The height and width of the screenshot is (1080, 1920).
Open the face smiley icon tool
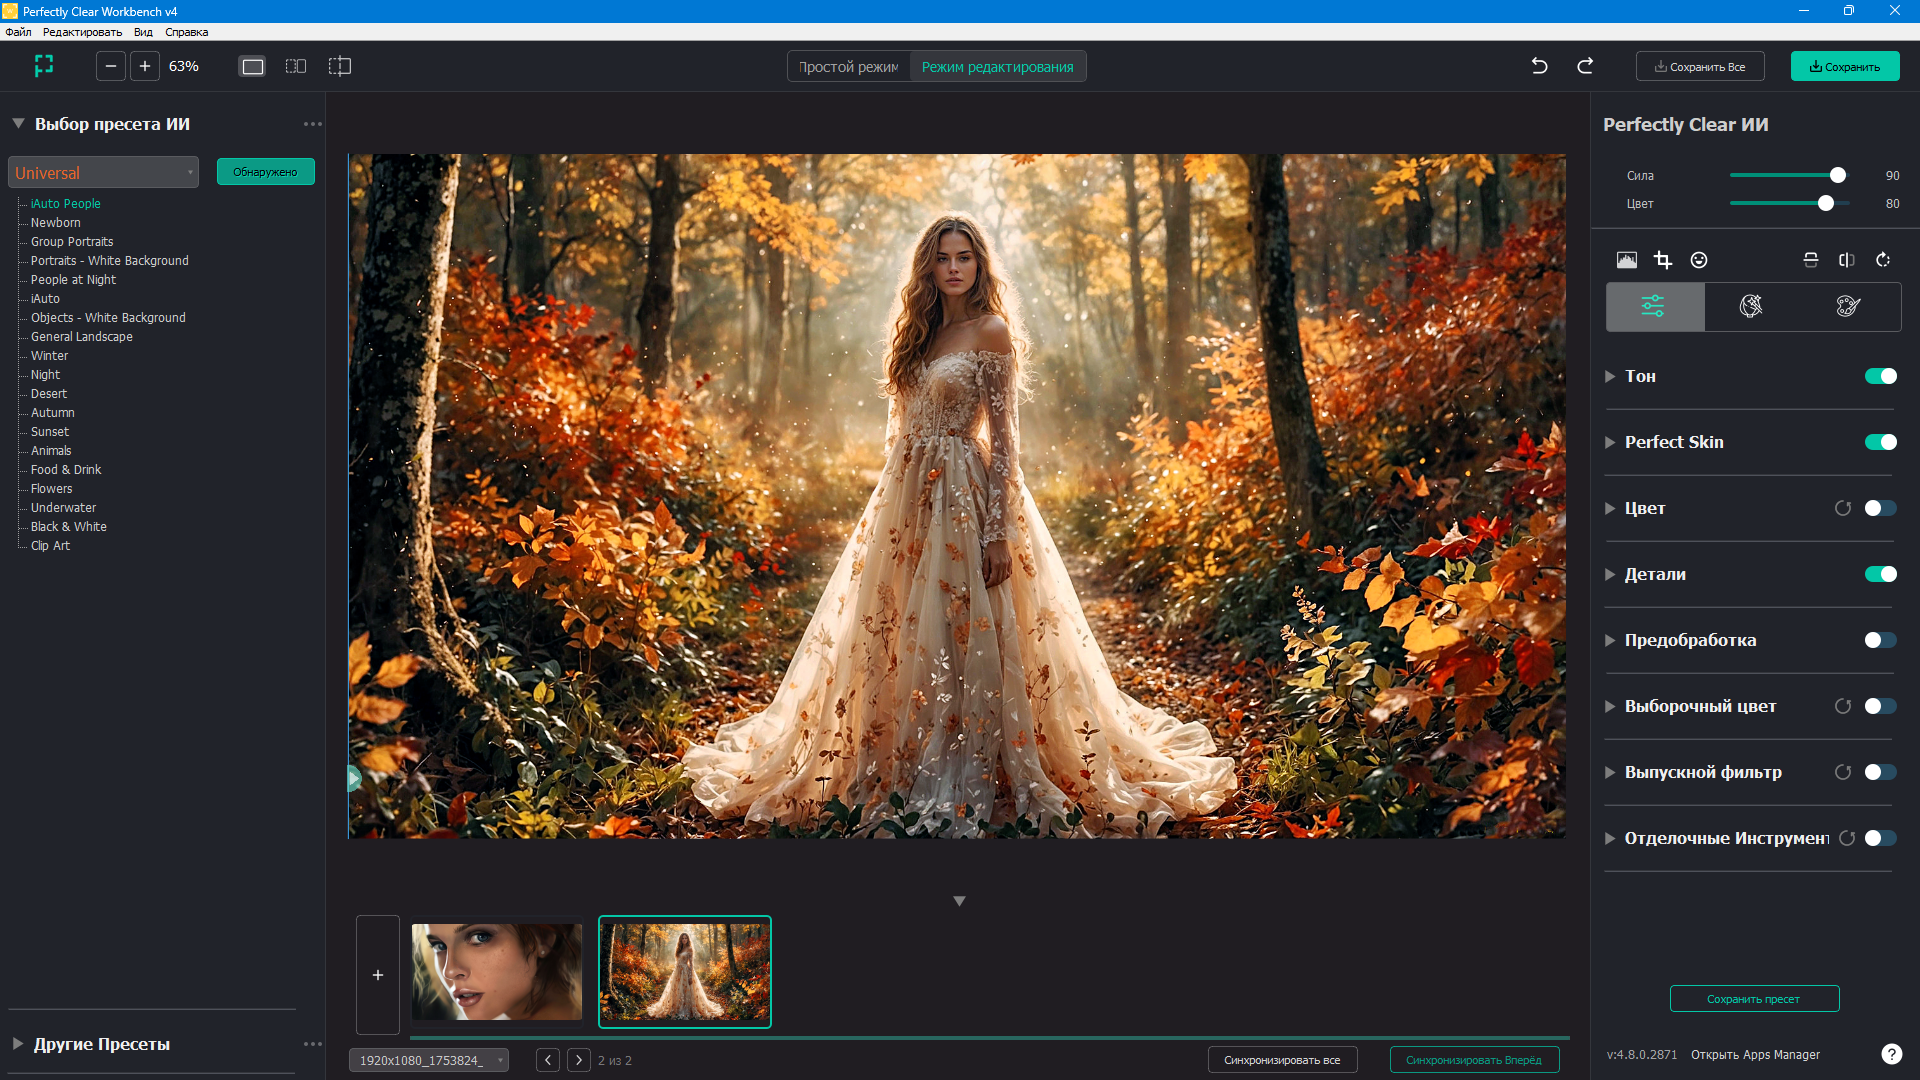click(1699, 260)
